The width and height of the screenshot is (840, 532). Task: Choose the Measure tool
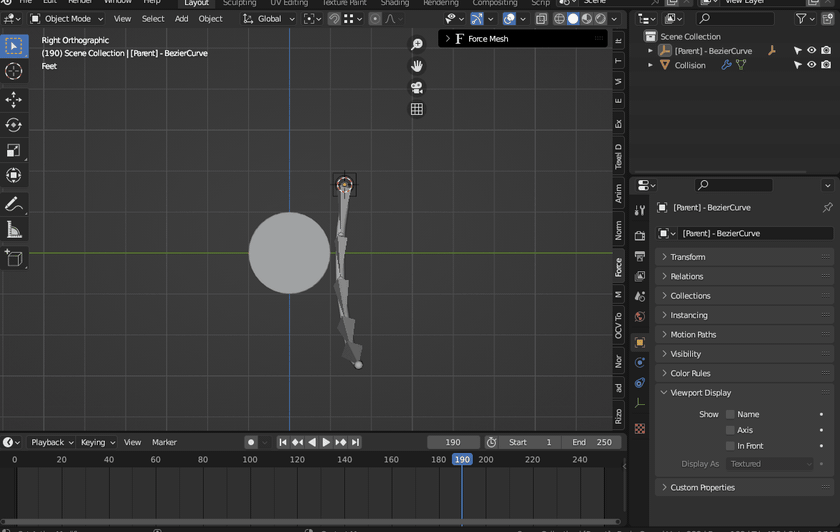pos(13,230)
